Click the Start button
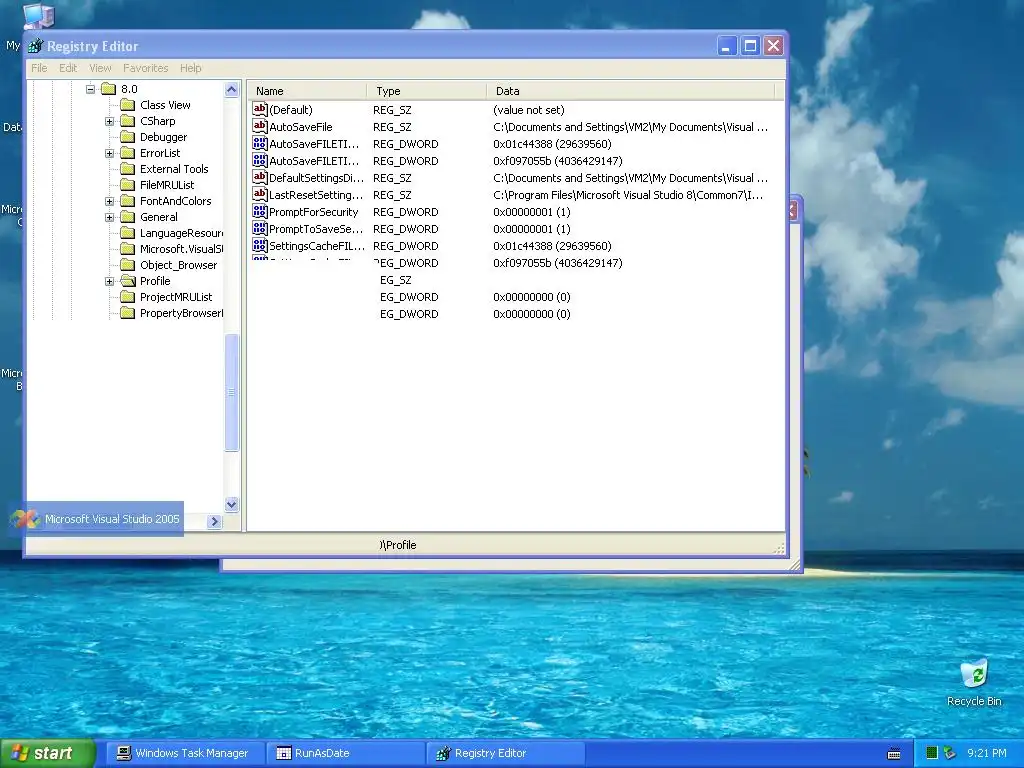The height and width of the screenshot is (768, 1024). coord(48,753)
